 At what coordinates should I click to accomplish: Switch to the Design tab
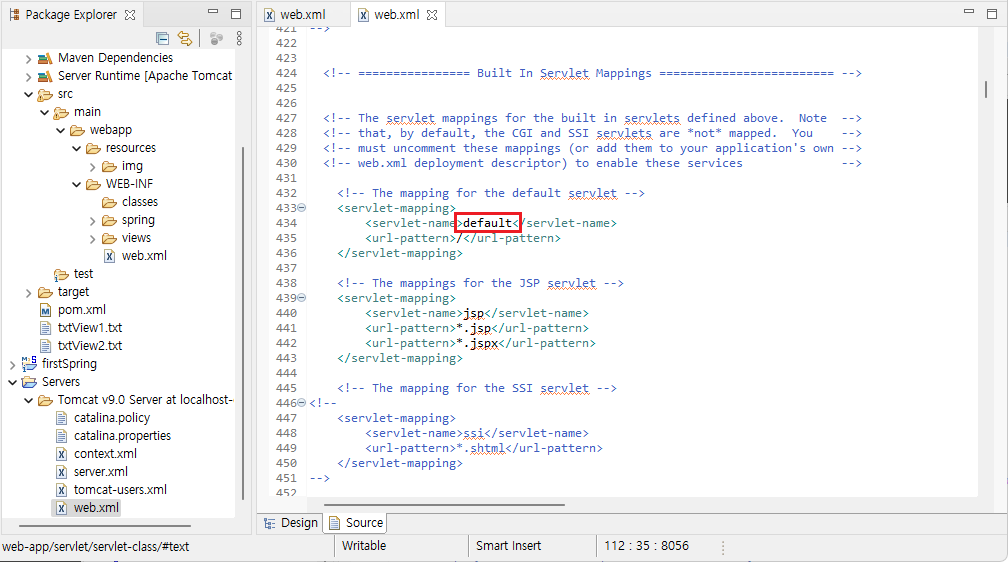click(291, 523)
